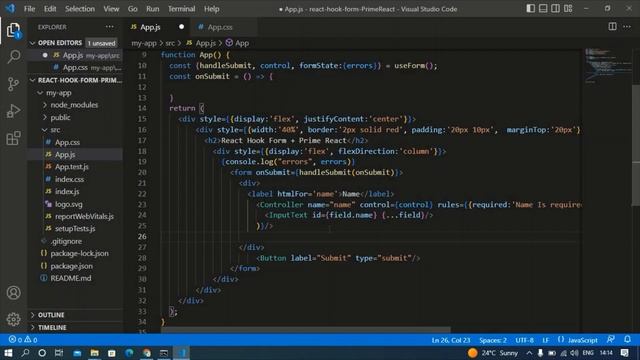The height and width of the screenshot is (360, 640).
Task: Open the Explorer view in activity bar
Action: coord(13,30)
